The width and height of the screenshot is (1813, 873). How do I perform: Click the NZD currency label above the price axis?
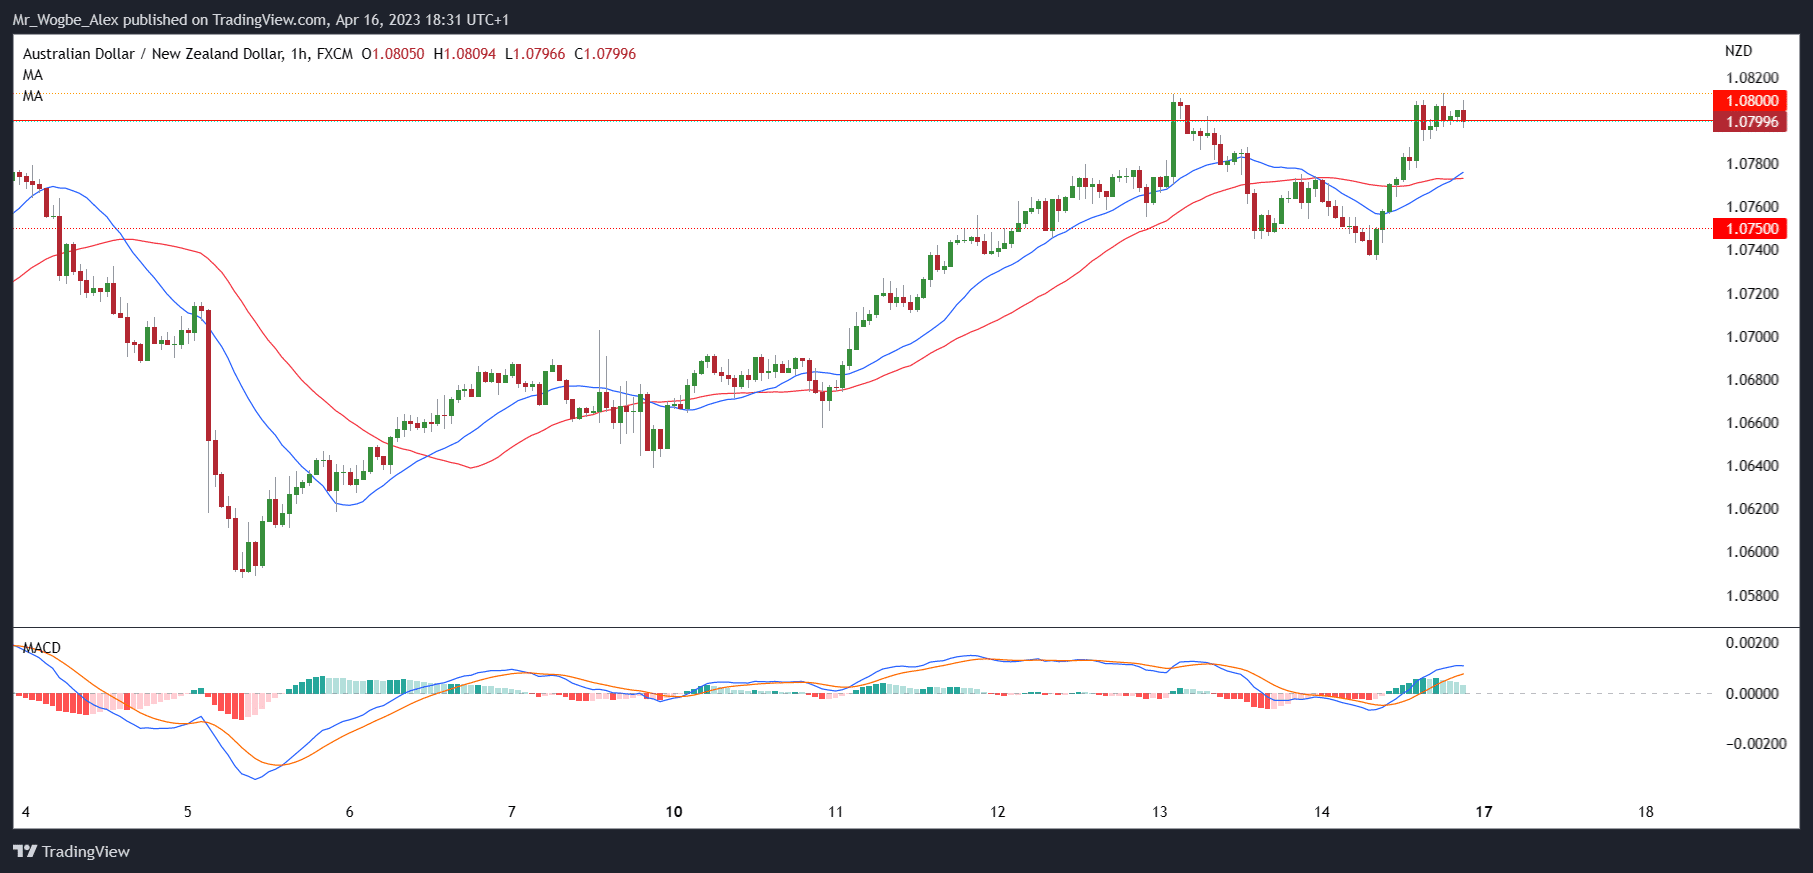pyautogui.click(x=1738, y=51)
